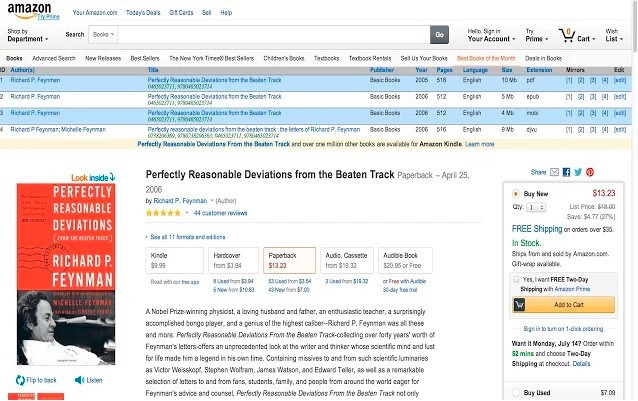The width and height of the screenshot is (638, 401).
Task: Click 'Richard P Feynman; Michelle Feynman' author
Action: click(58, 129)
